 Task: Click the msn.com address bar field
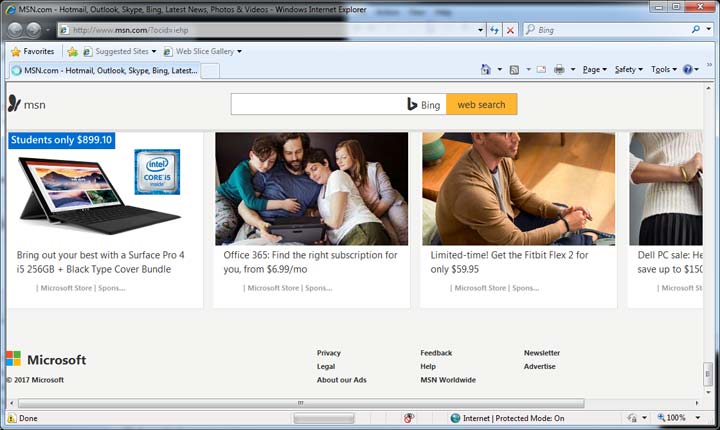point(266,30)
